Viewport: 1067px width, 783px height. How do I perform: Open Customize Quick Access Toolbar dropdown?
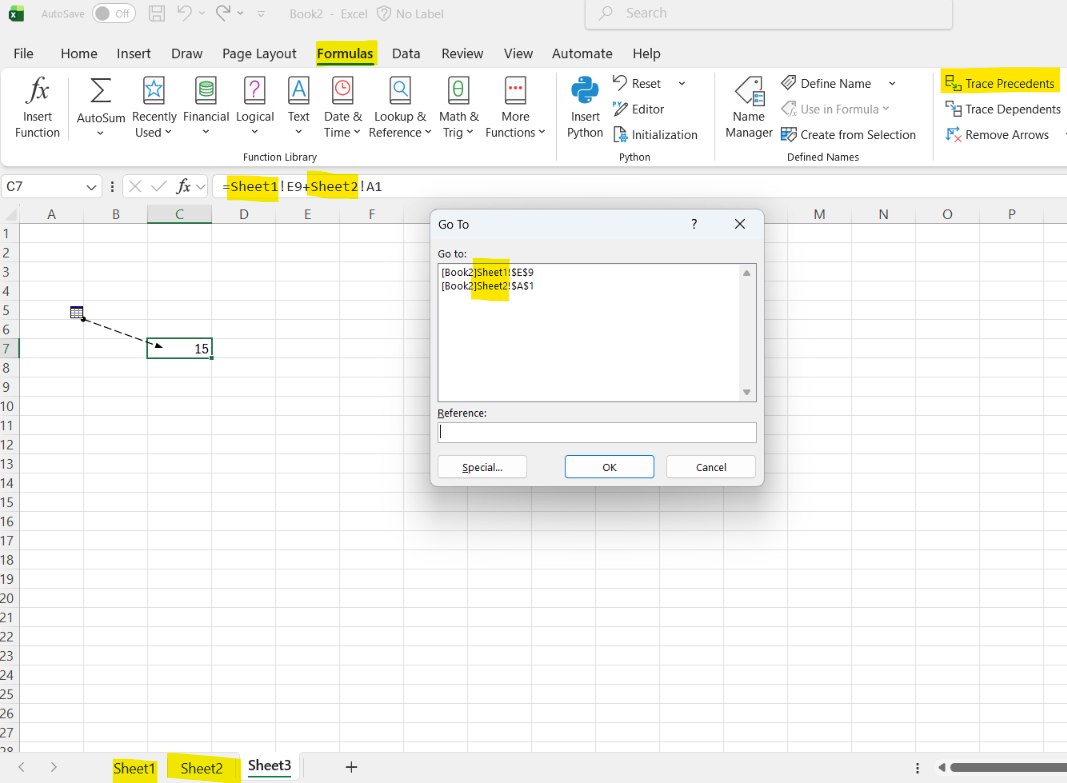pyautogui.click(x=261, y=14)
